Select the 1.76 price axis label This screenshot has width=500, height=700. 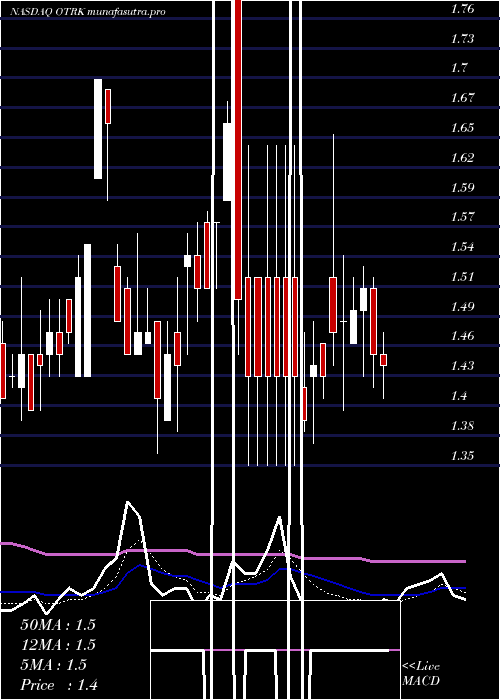462,9
